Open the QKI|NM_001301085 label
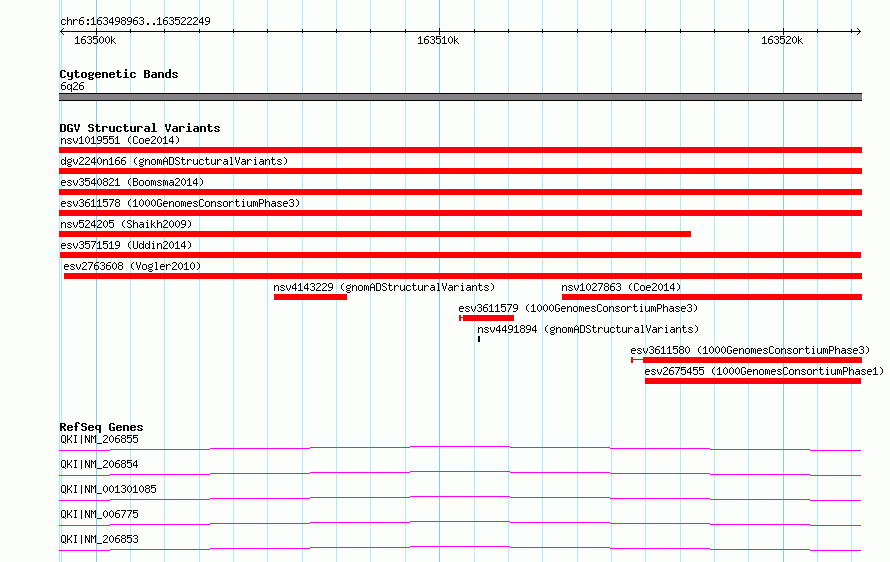The width and height of the screenshot is (890, 562). [x=108, y=489]
